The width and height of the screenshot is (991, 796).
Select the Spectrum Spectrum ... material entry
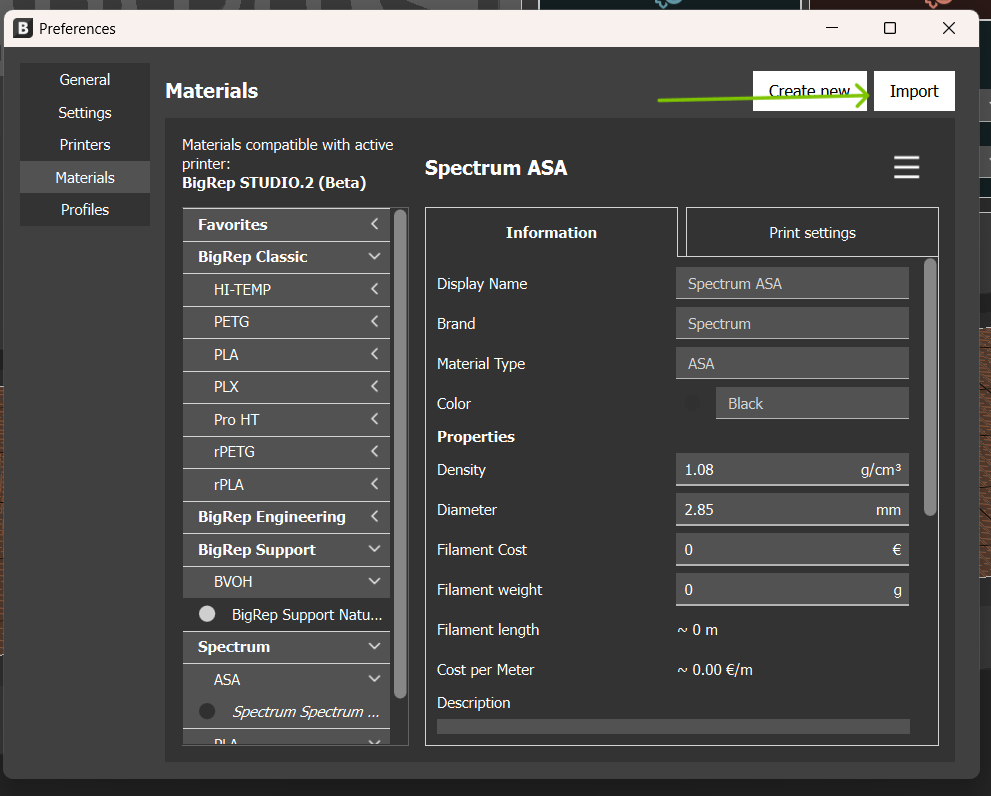point(286,712)
